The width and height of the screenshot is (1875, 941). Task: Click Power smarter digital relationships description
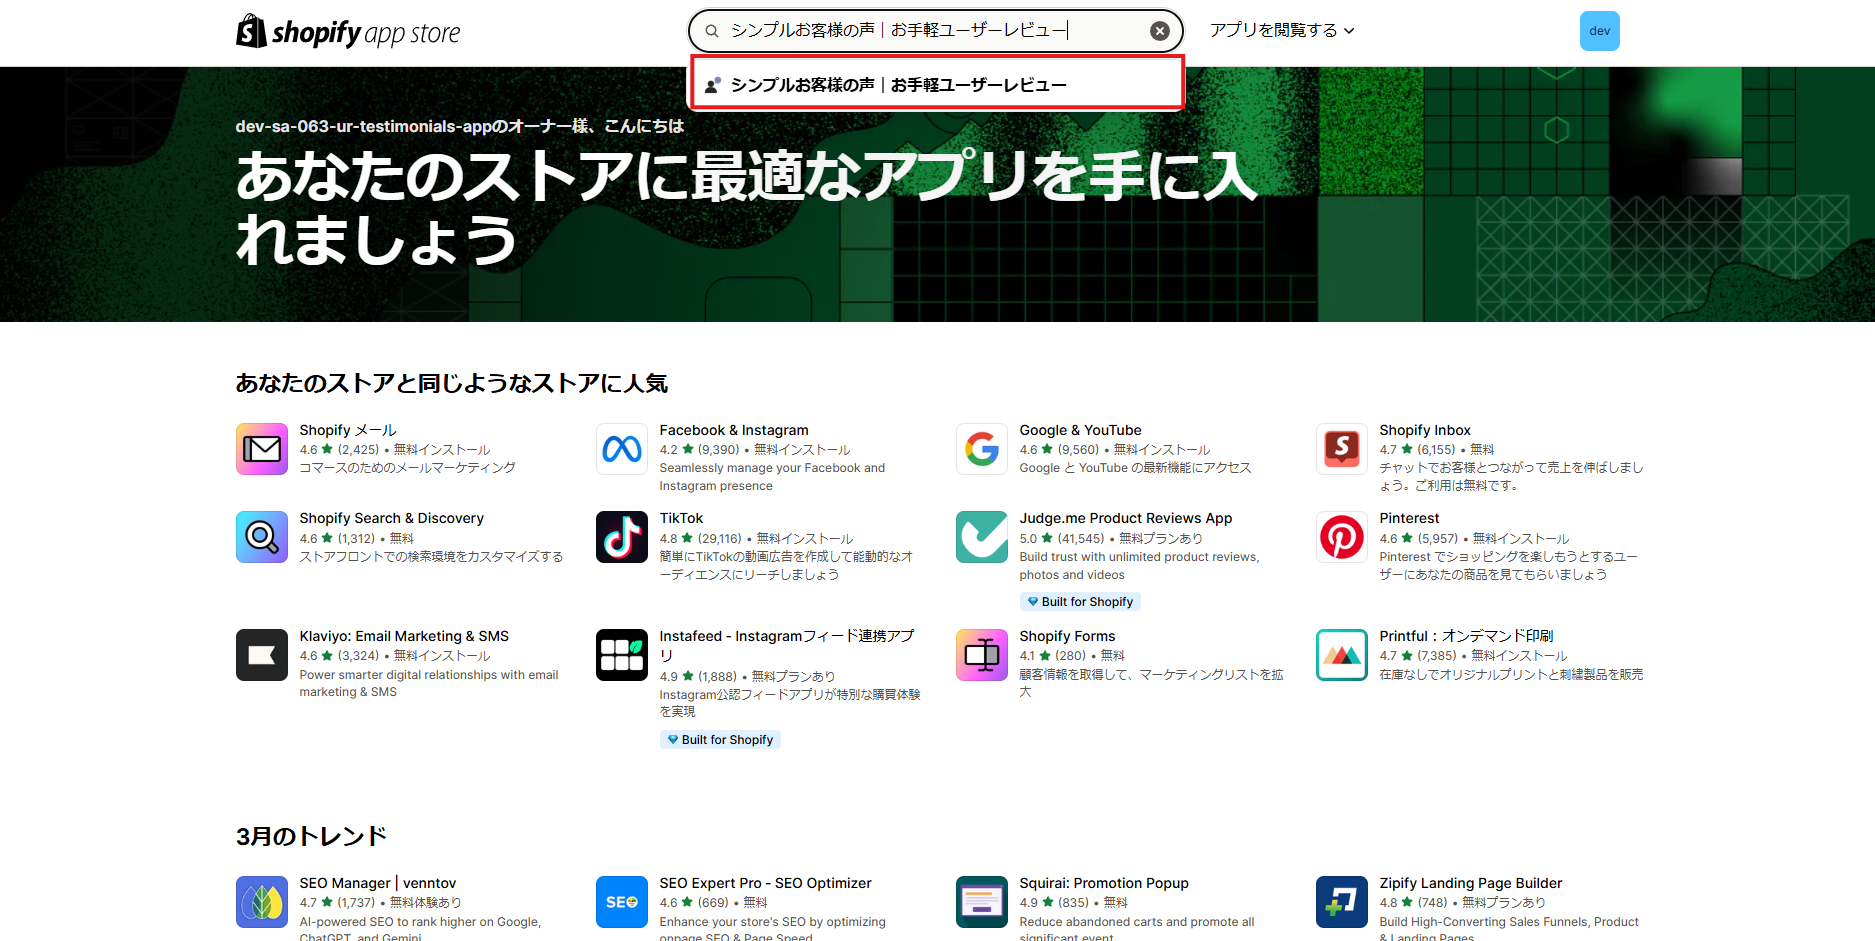[429, 684]
